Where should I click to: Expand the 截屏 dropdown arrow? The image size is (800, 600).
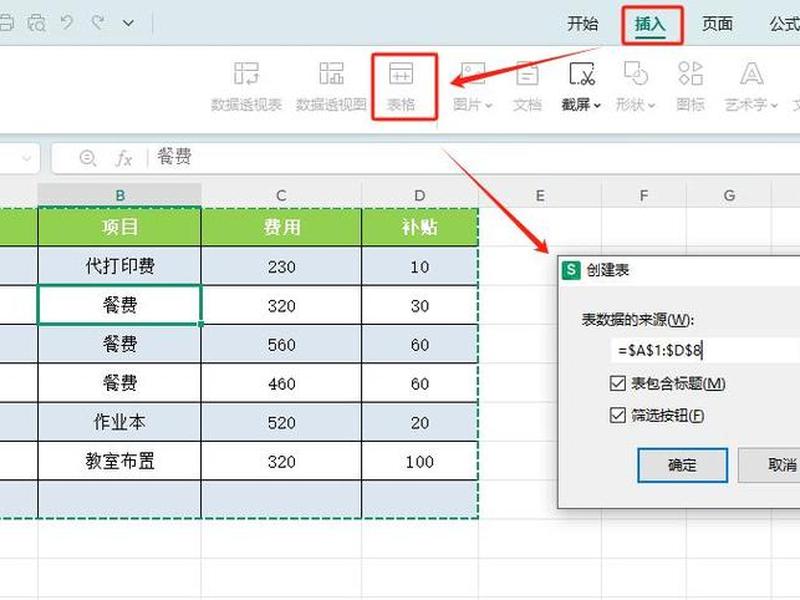pyautogui.click(x=597, y=105)
